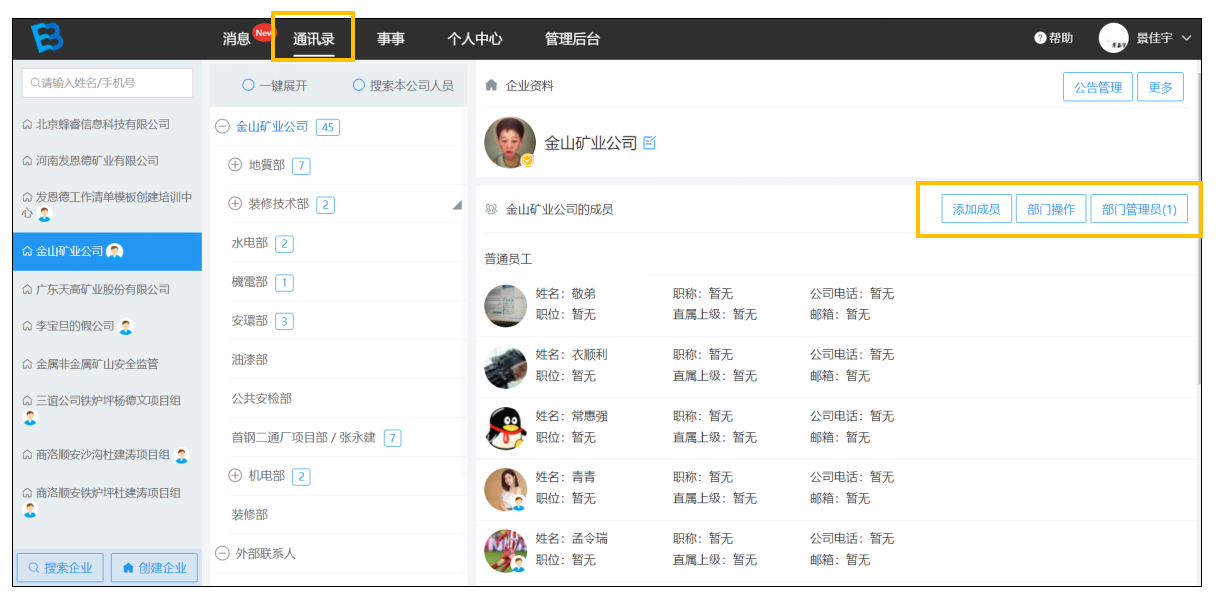Expand the 机电部 department node

(236, 476)
